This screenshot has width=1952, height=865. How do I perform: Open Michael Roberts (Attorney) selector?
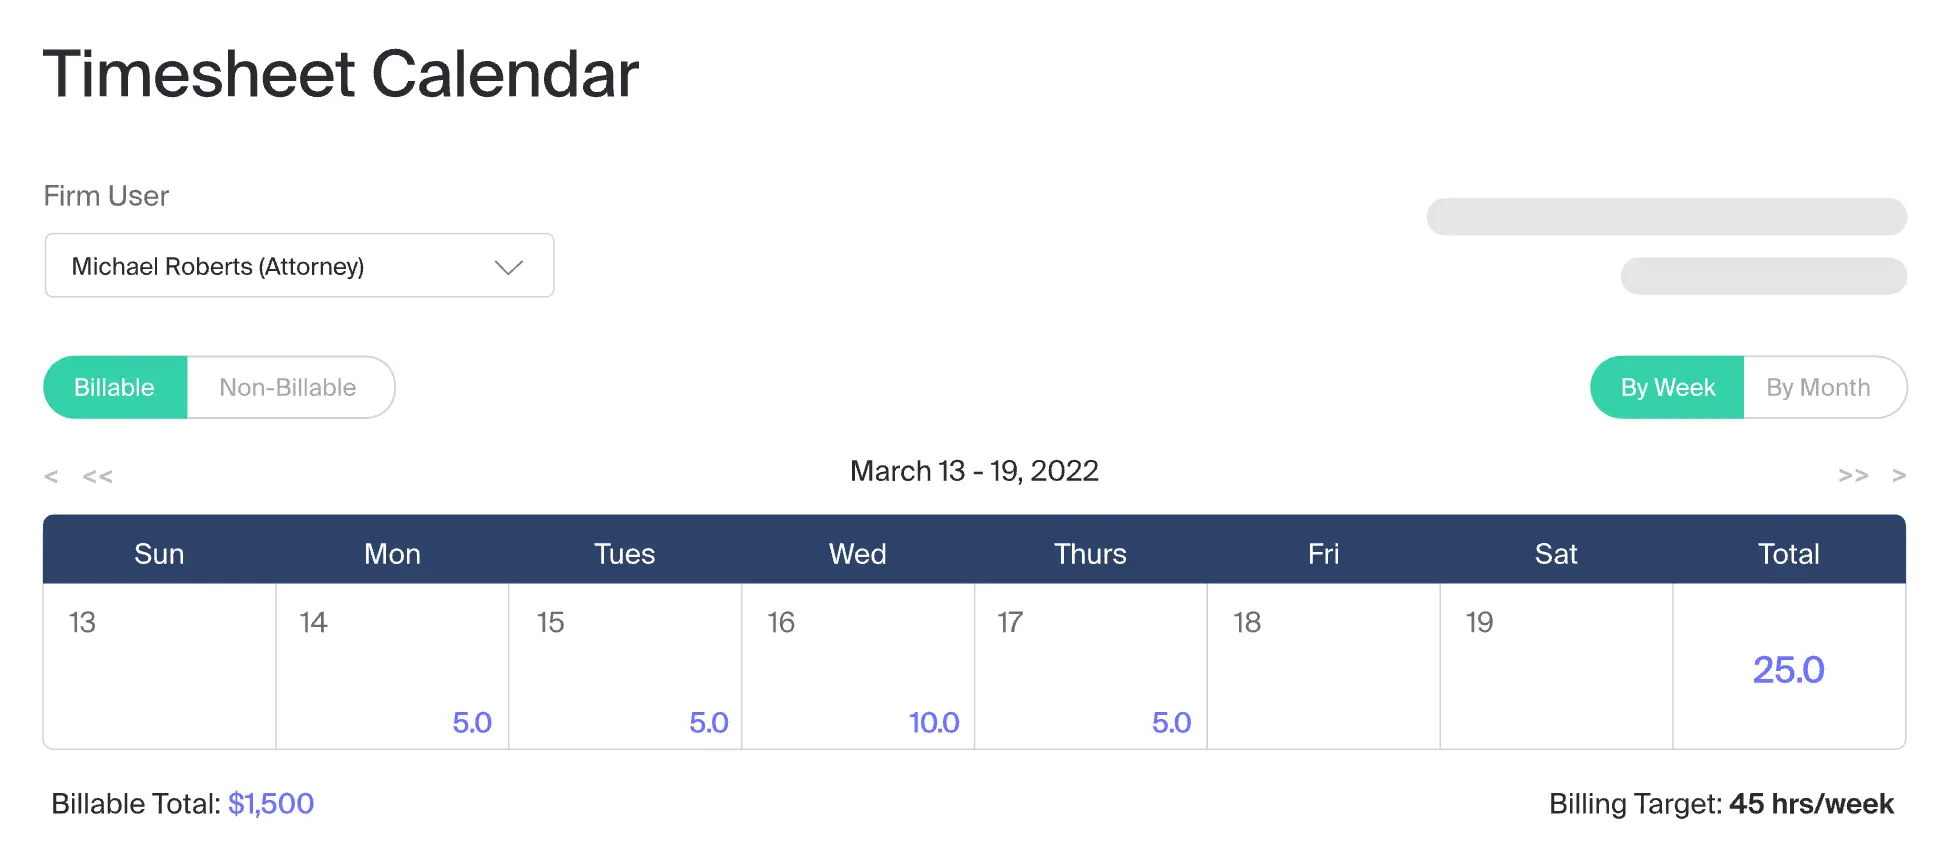[x=299, y=266]
